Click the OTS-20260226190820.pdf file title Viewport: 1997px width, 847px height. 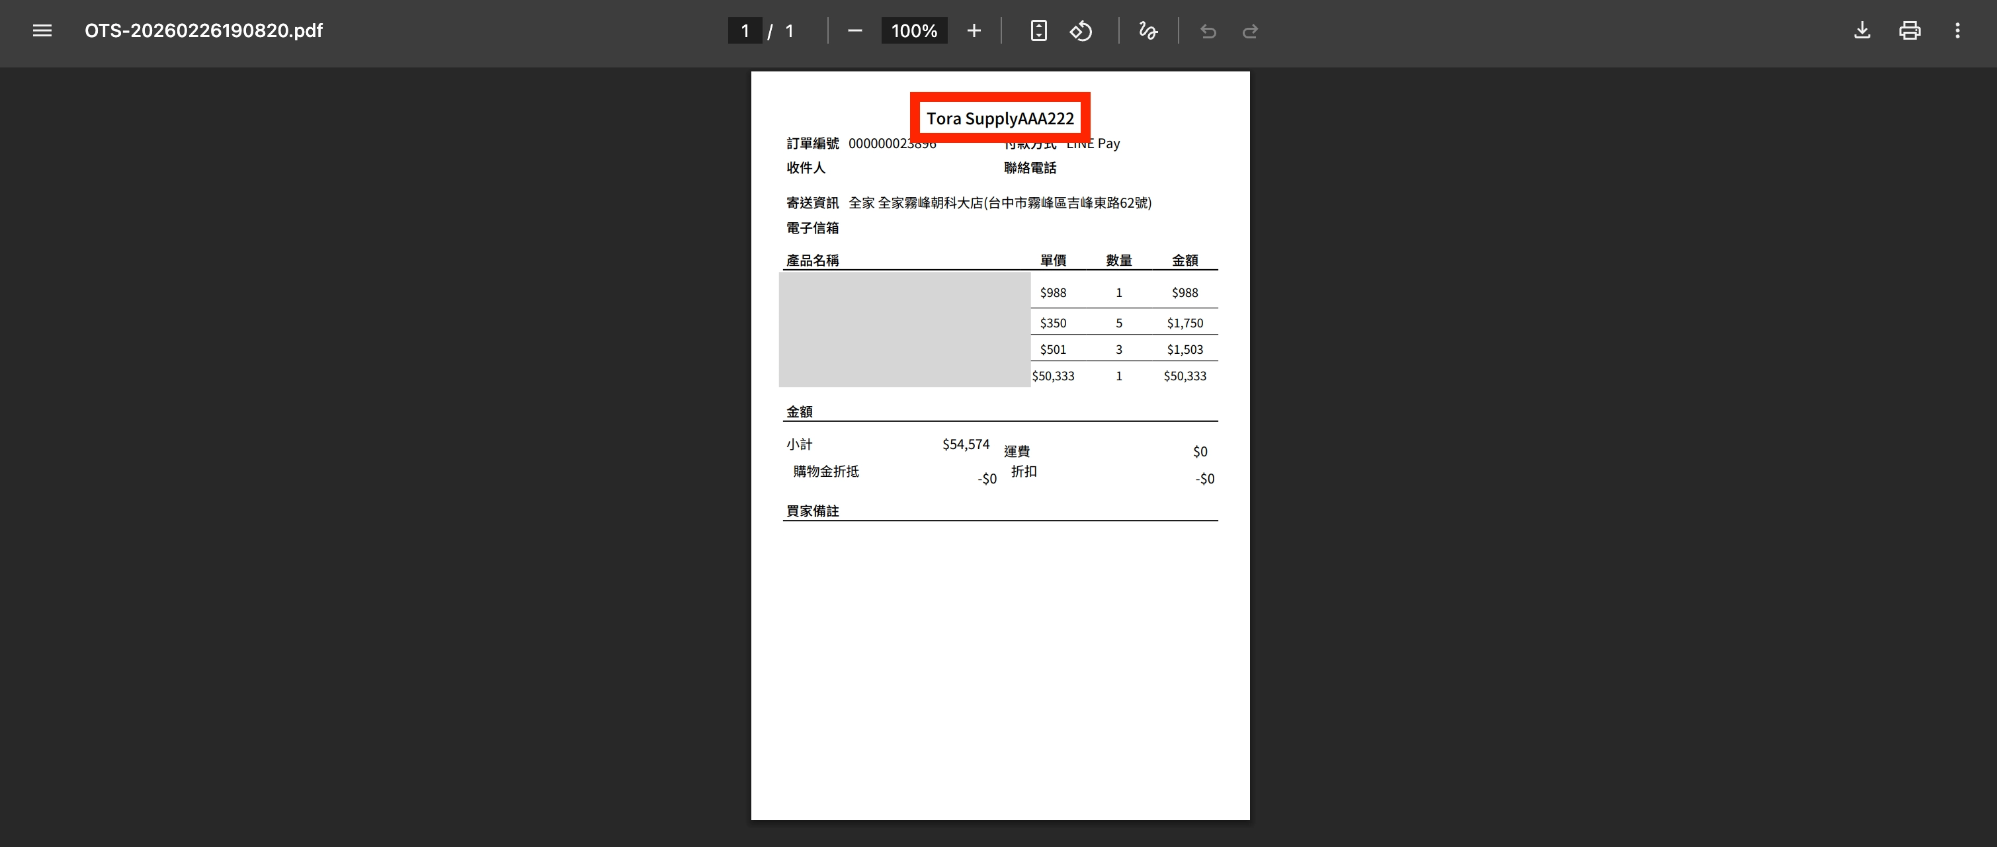pyautogui.click(x=204, y=31)
